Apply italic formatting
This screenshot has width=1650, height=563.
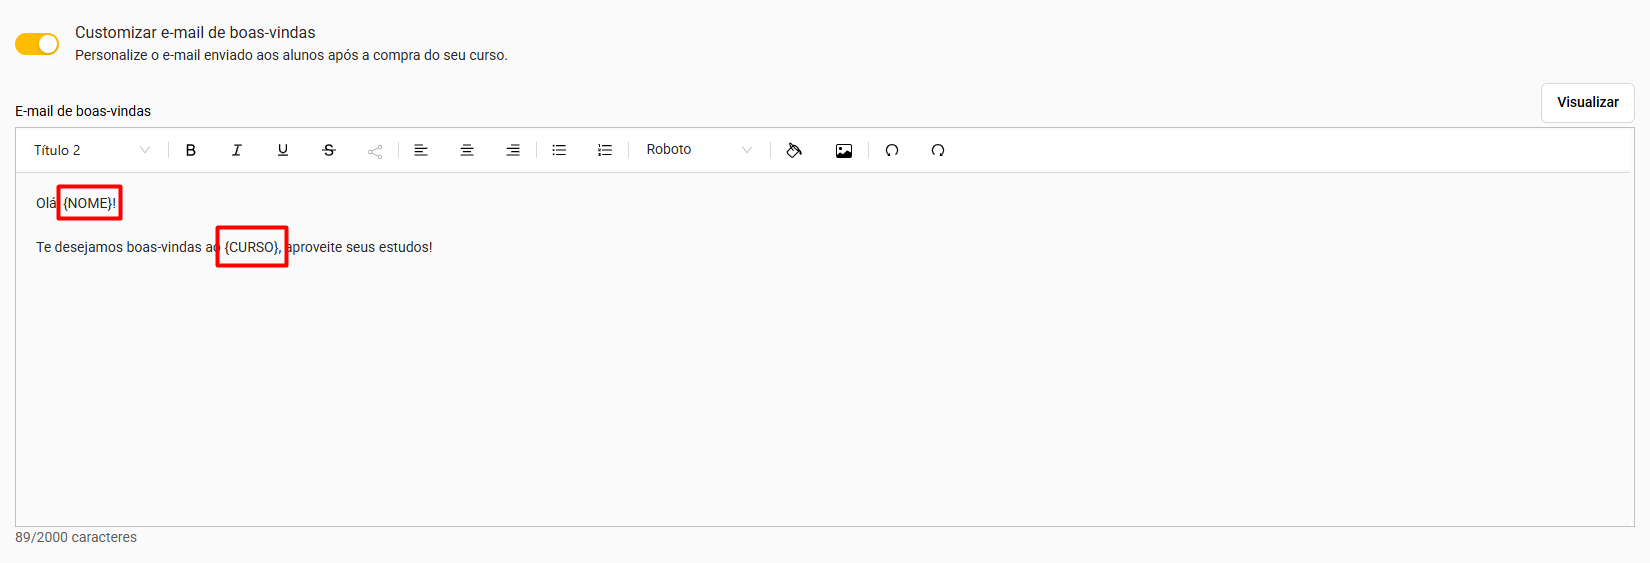[x=237, y=150]
